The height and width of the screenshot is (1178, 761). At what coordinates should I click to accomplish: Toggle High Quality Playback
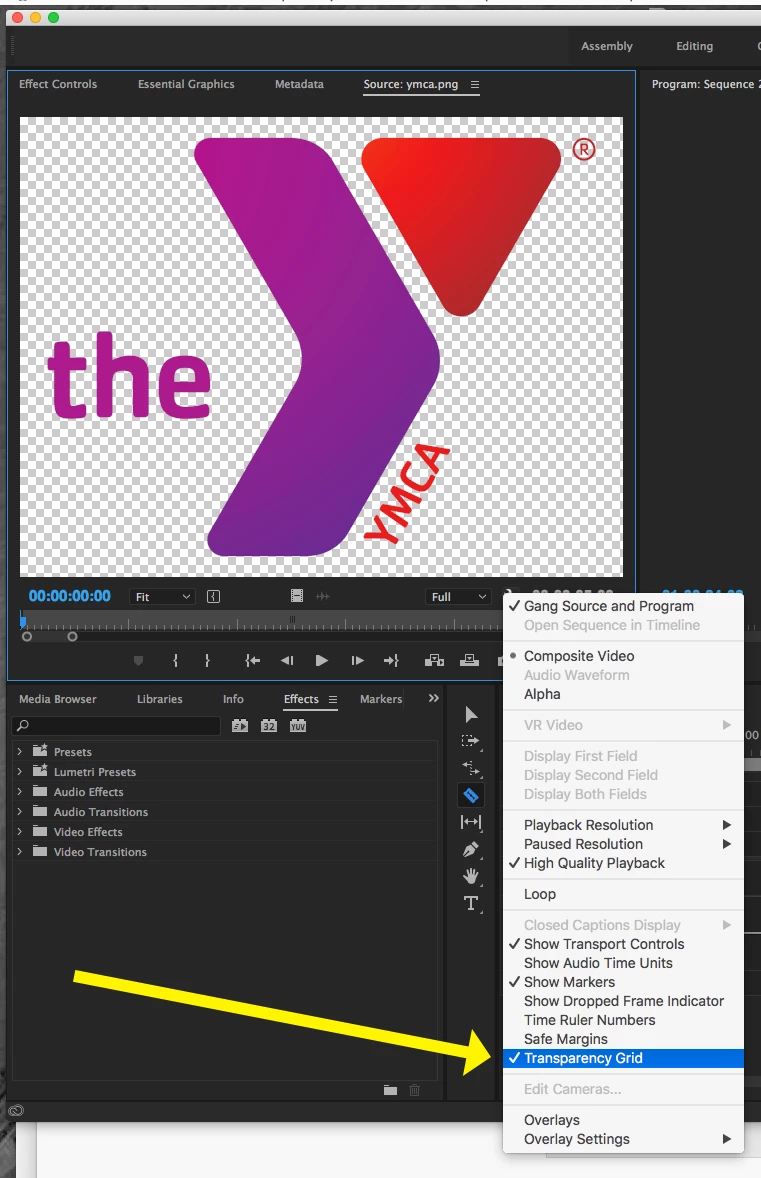[594, 863]
